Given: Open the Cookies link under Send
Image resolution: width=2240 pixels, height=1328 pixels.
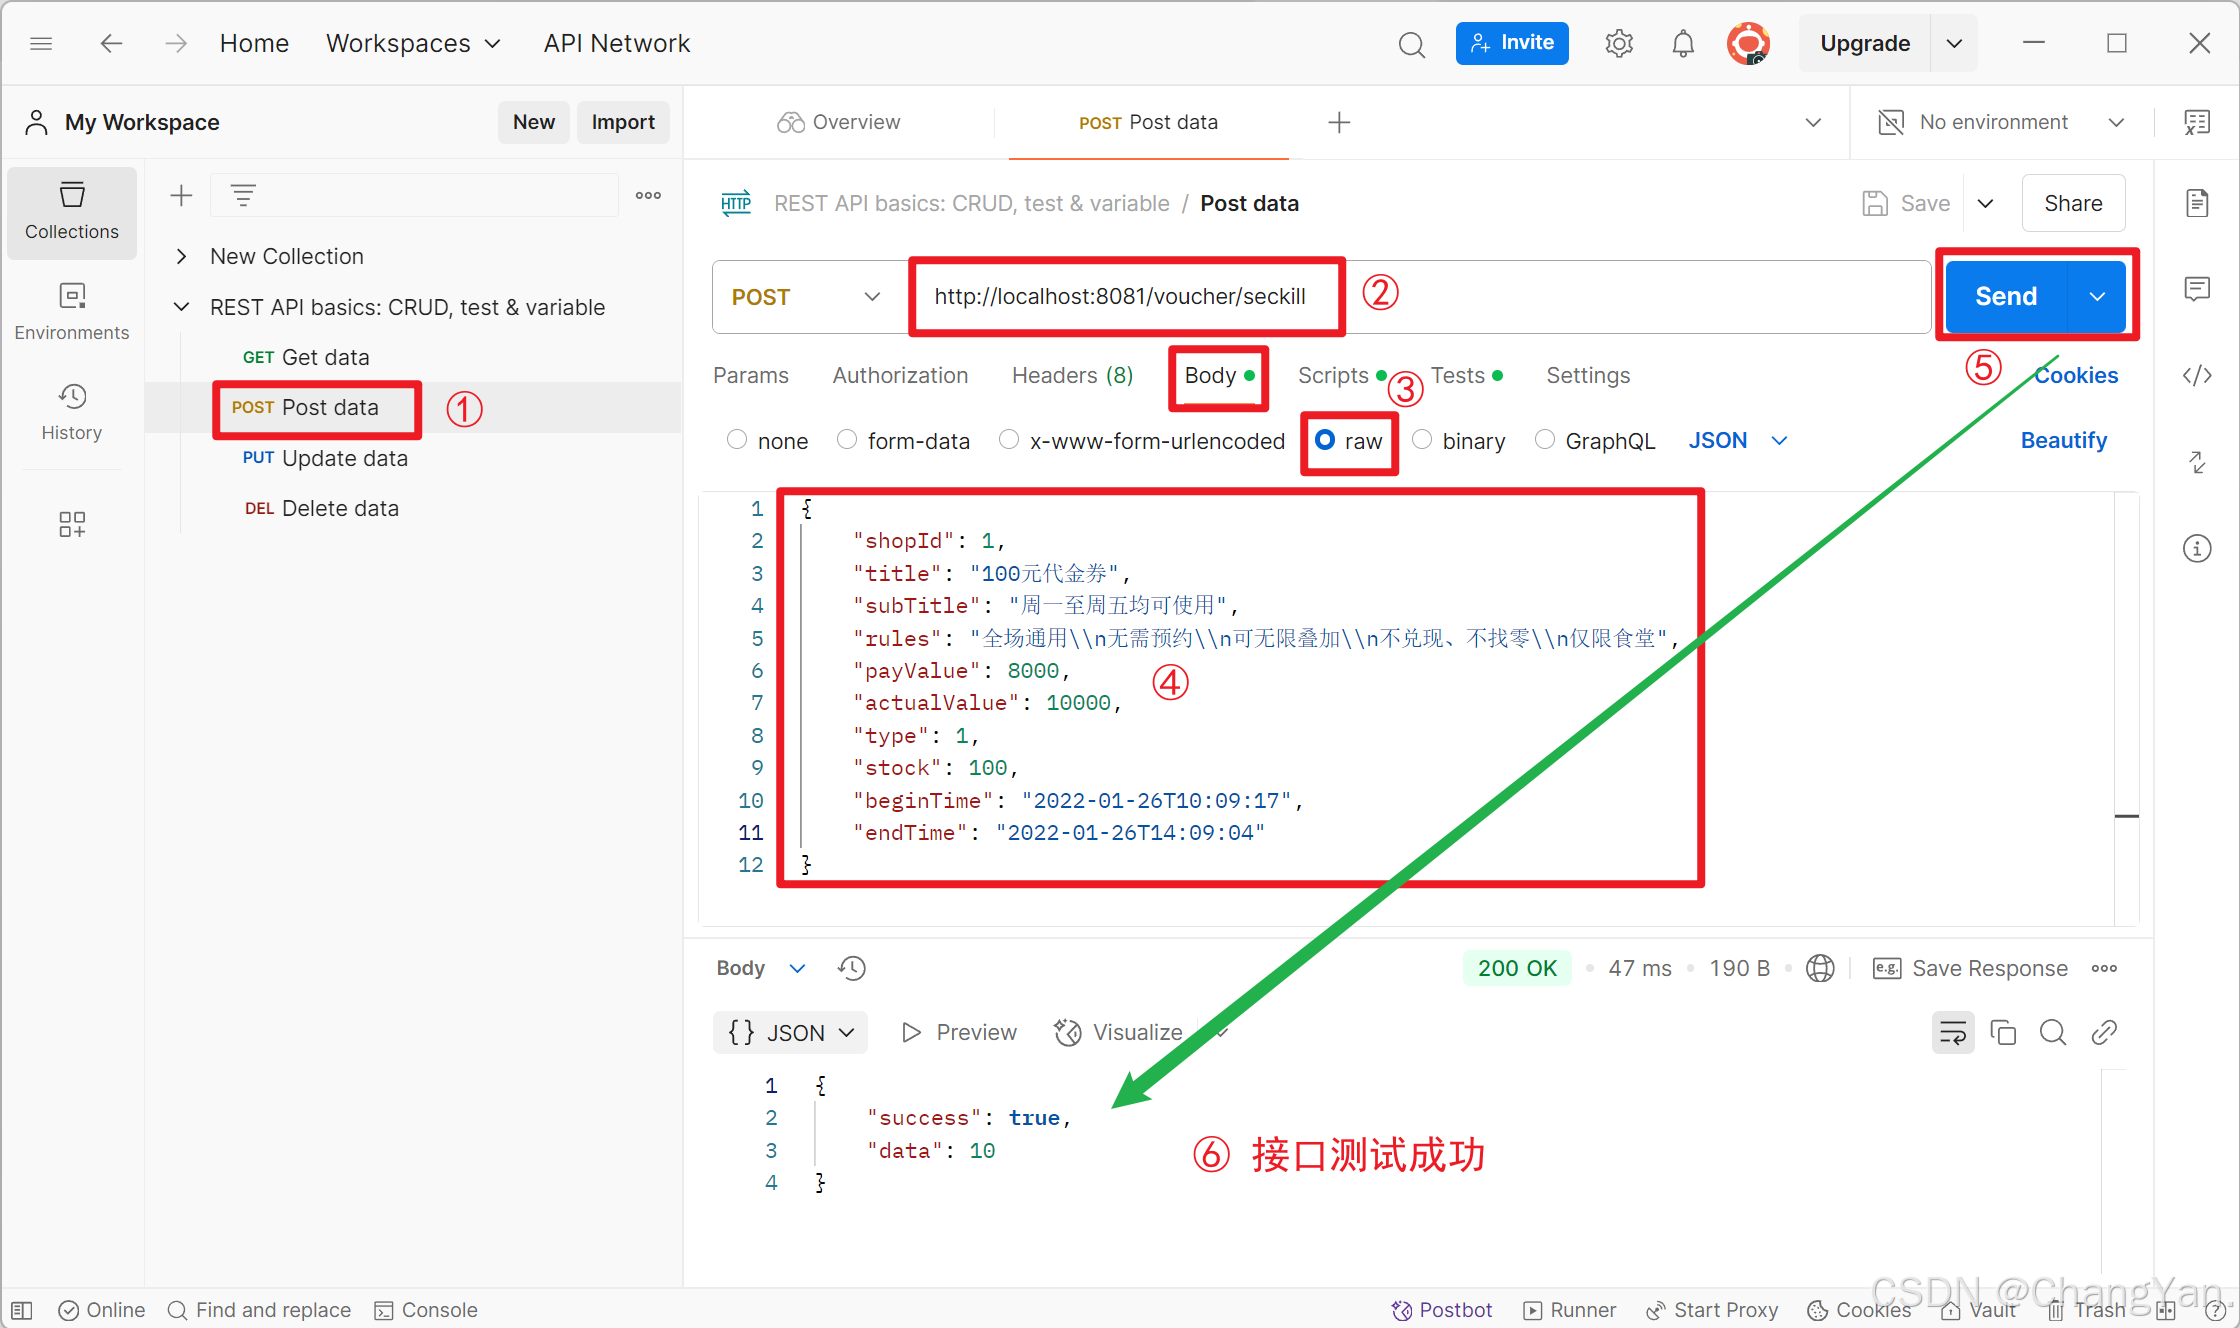Looking at the screenshot, I should (x=2076, y=375).
